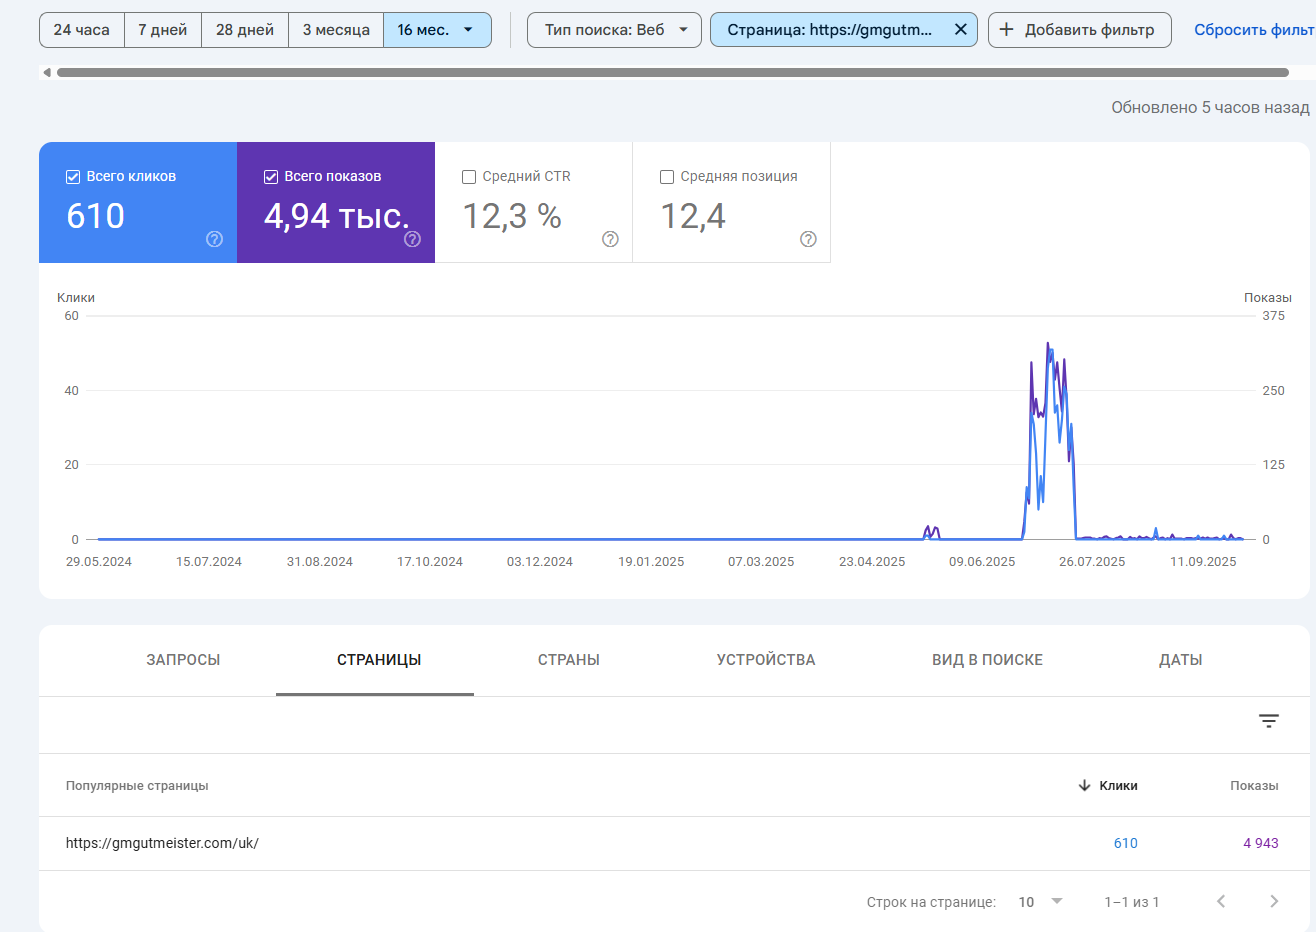The height and width of the screenshot is (932, 1316).
Task: Click the 12,3 % average CTR value
Action: click(x=512, y=216)
